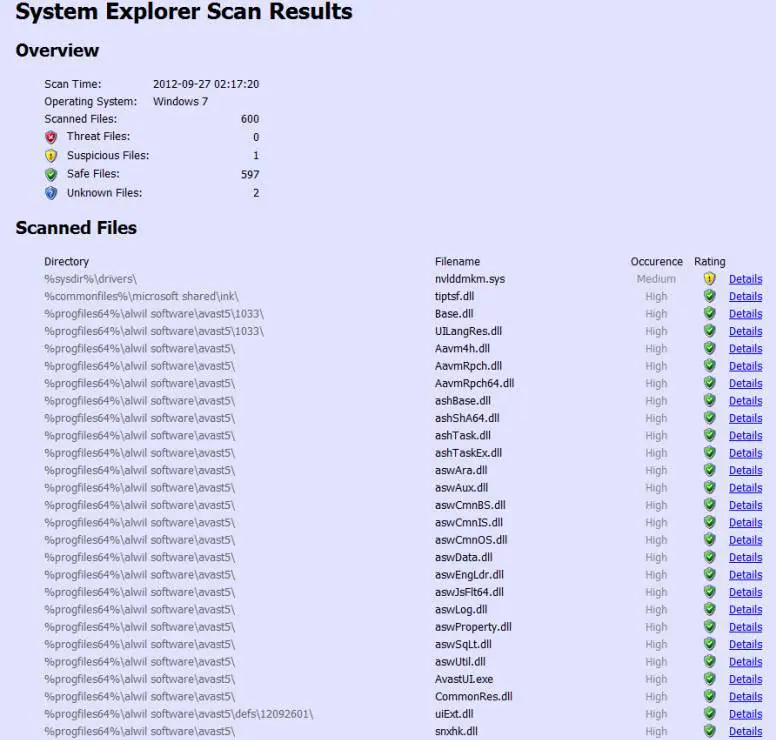The image size is (776, 740).
Task: Click the Filename column header
Action: (x=457, y=262)
